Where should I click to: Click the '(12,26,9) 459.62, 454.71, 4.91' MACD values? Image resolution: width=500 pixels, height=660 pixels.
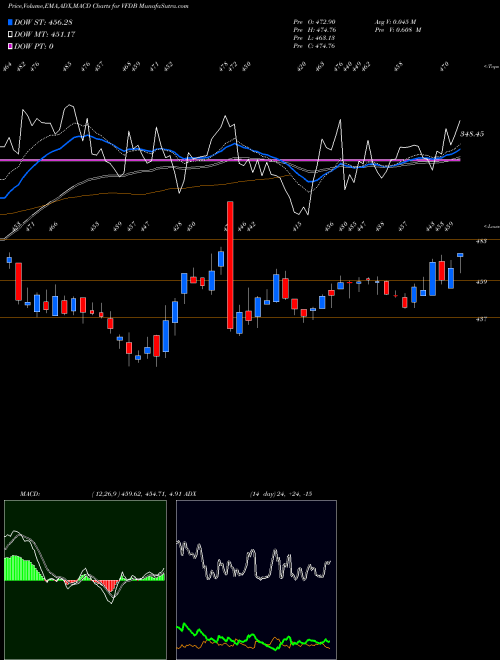[135, 494]
